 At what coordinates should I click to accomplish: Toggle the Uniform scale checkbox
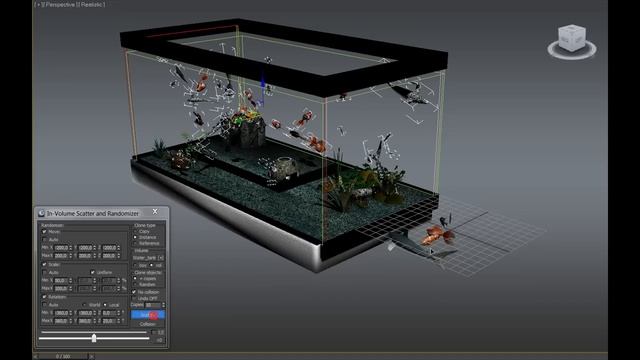[93, 272]
